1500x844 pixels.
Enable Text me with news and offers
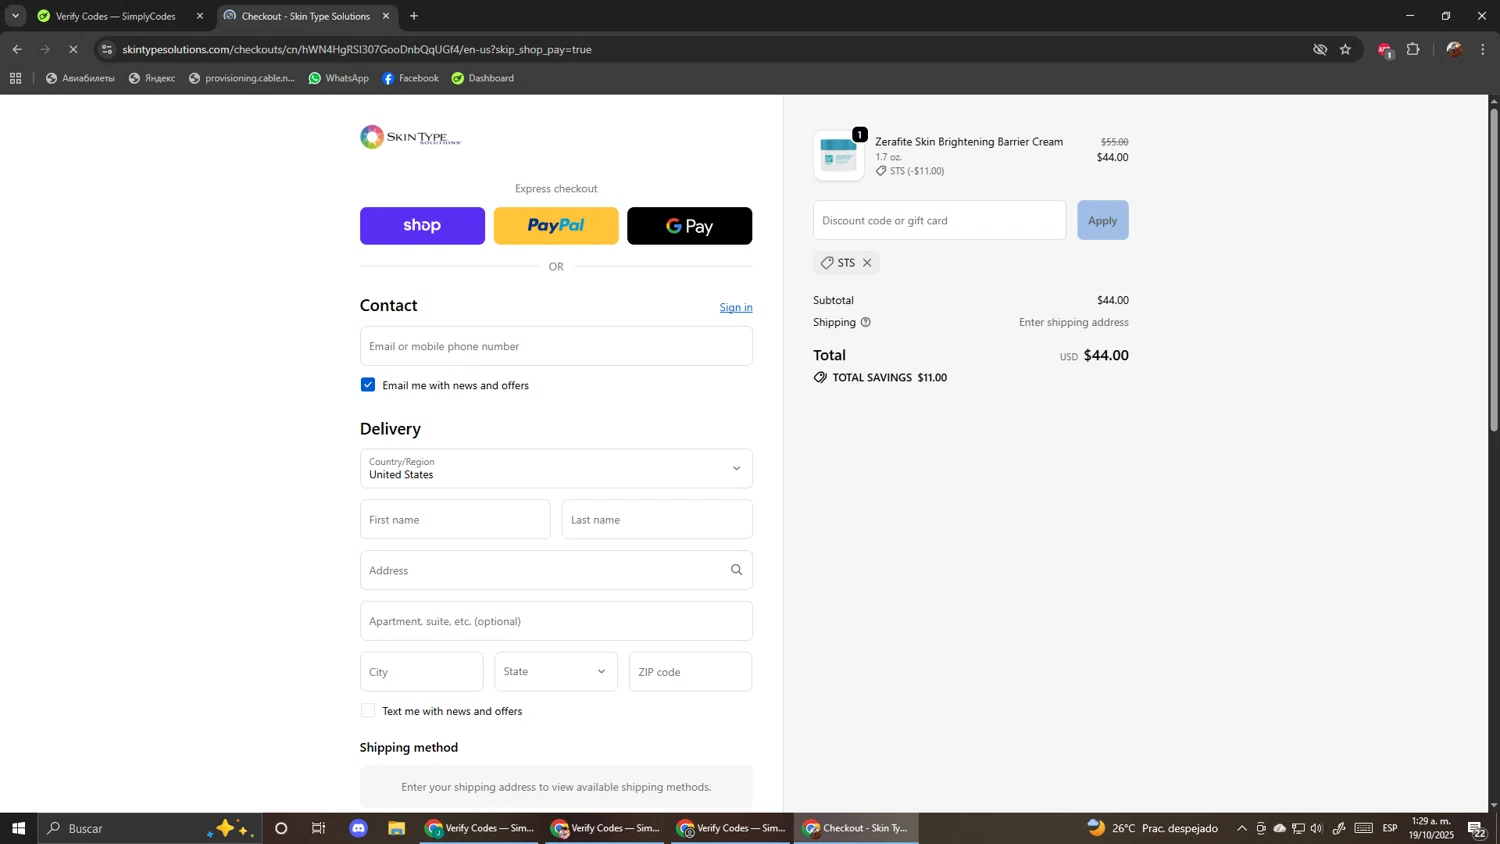coord(368,711)
